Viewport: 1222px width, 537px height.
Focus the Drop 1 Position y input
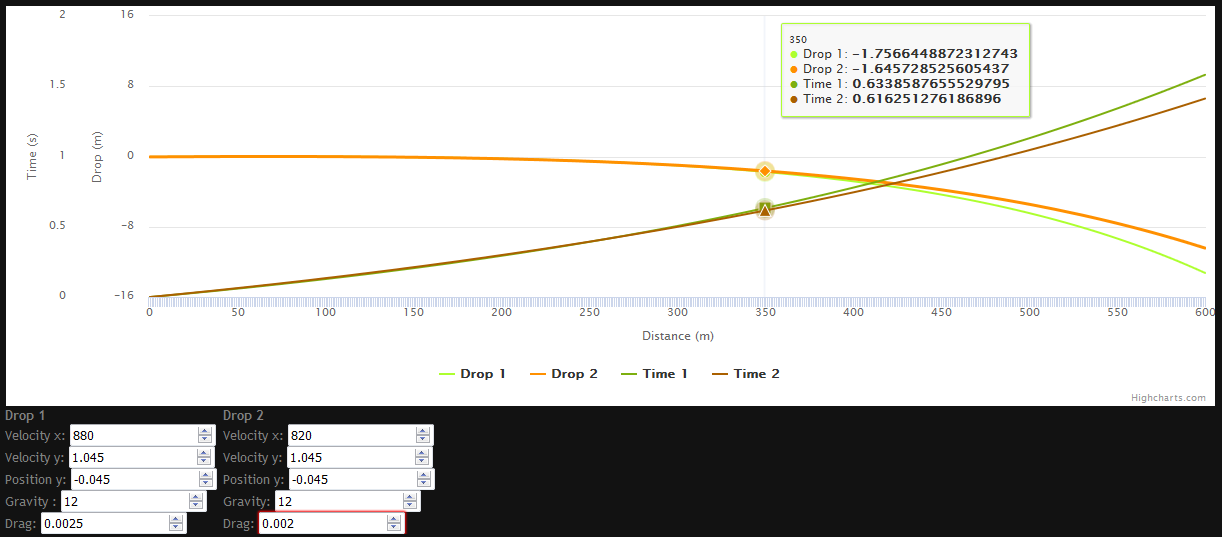[133, 480]
